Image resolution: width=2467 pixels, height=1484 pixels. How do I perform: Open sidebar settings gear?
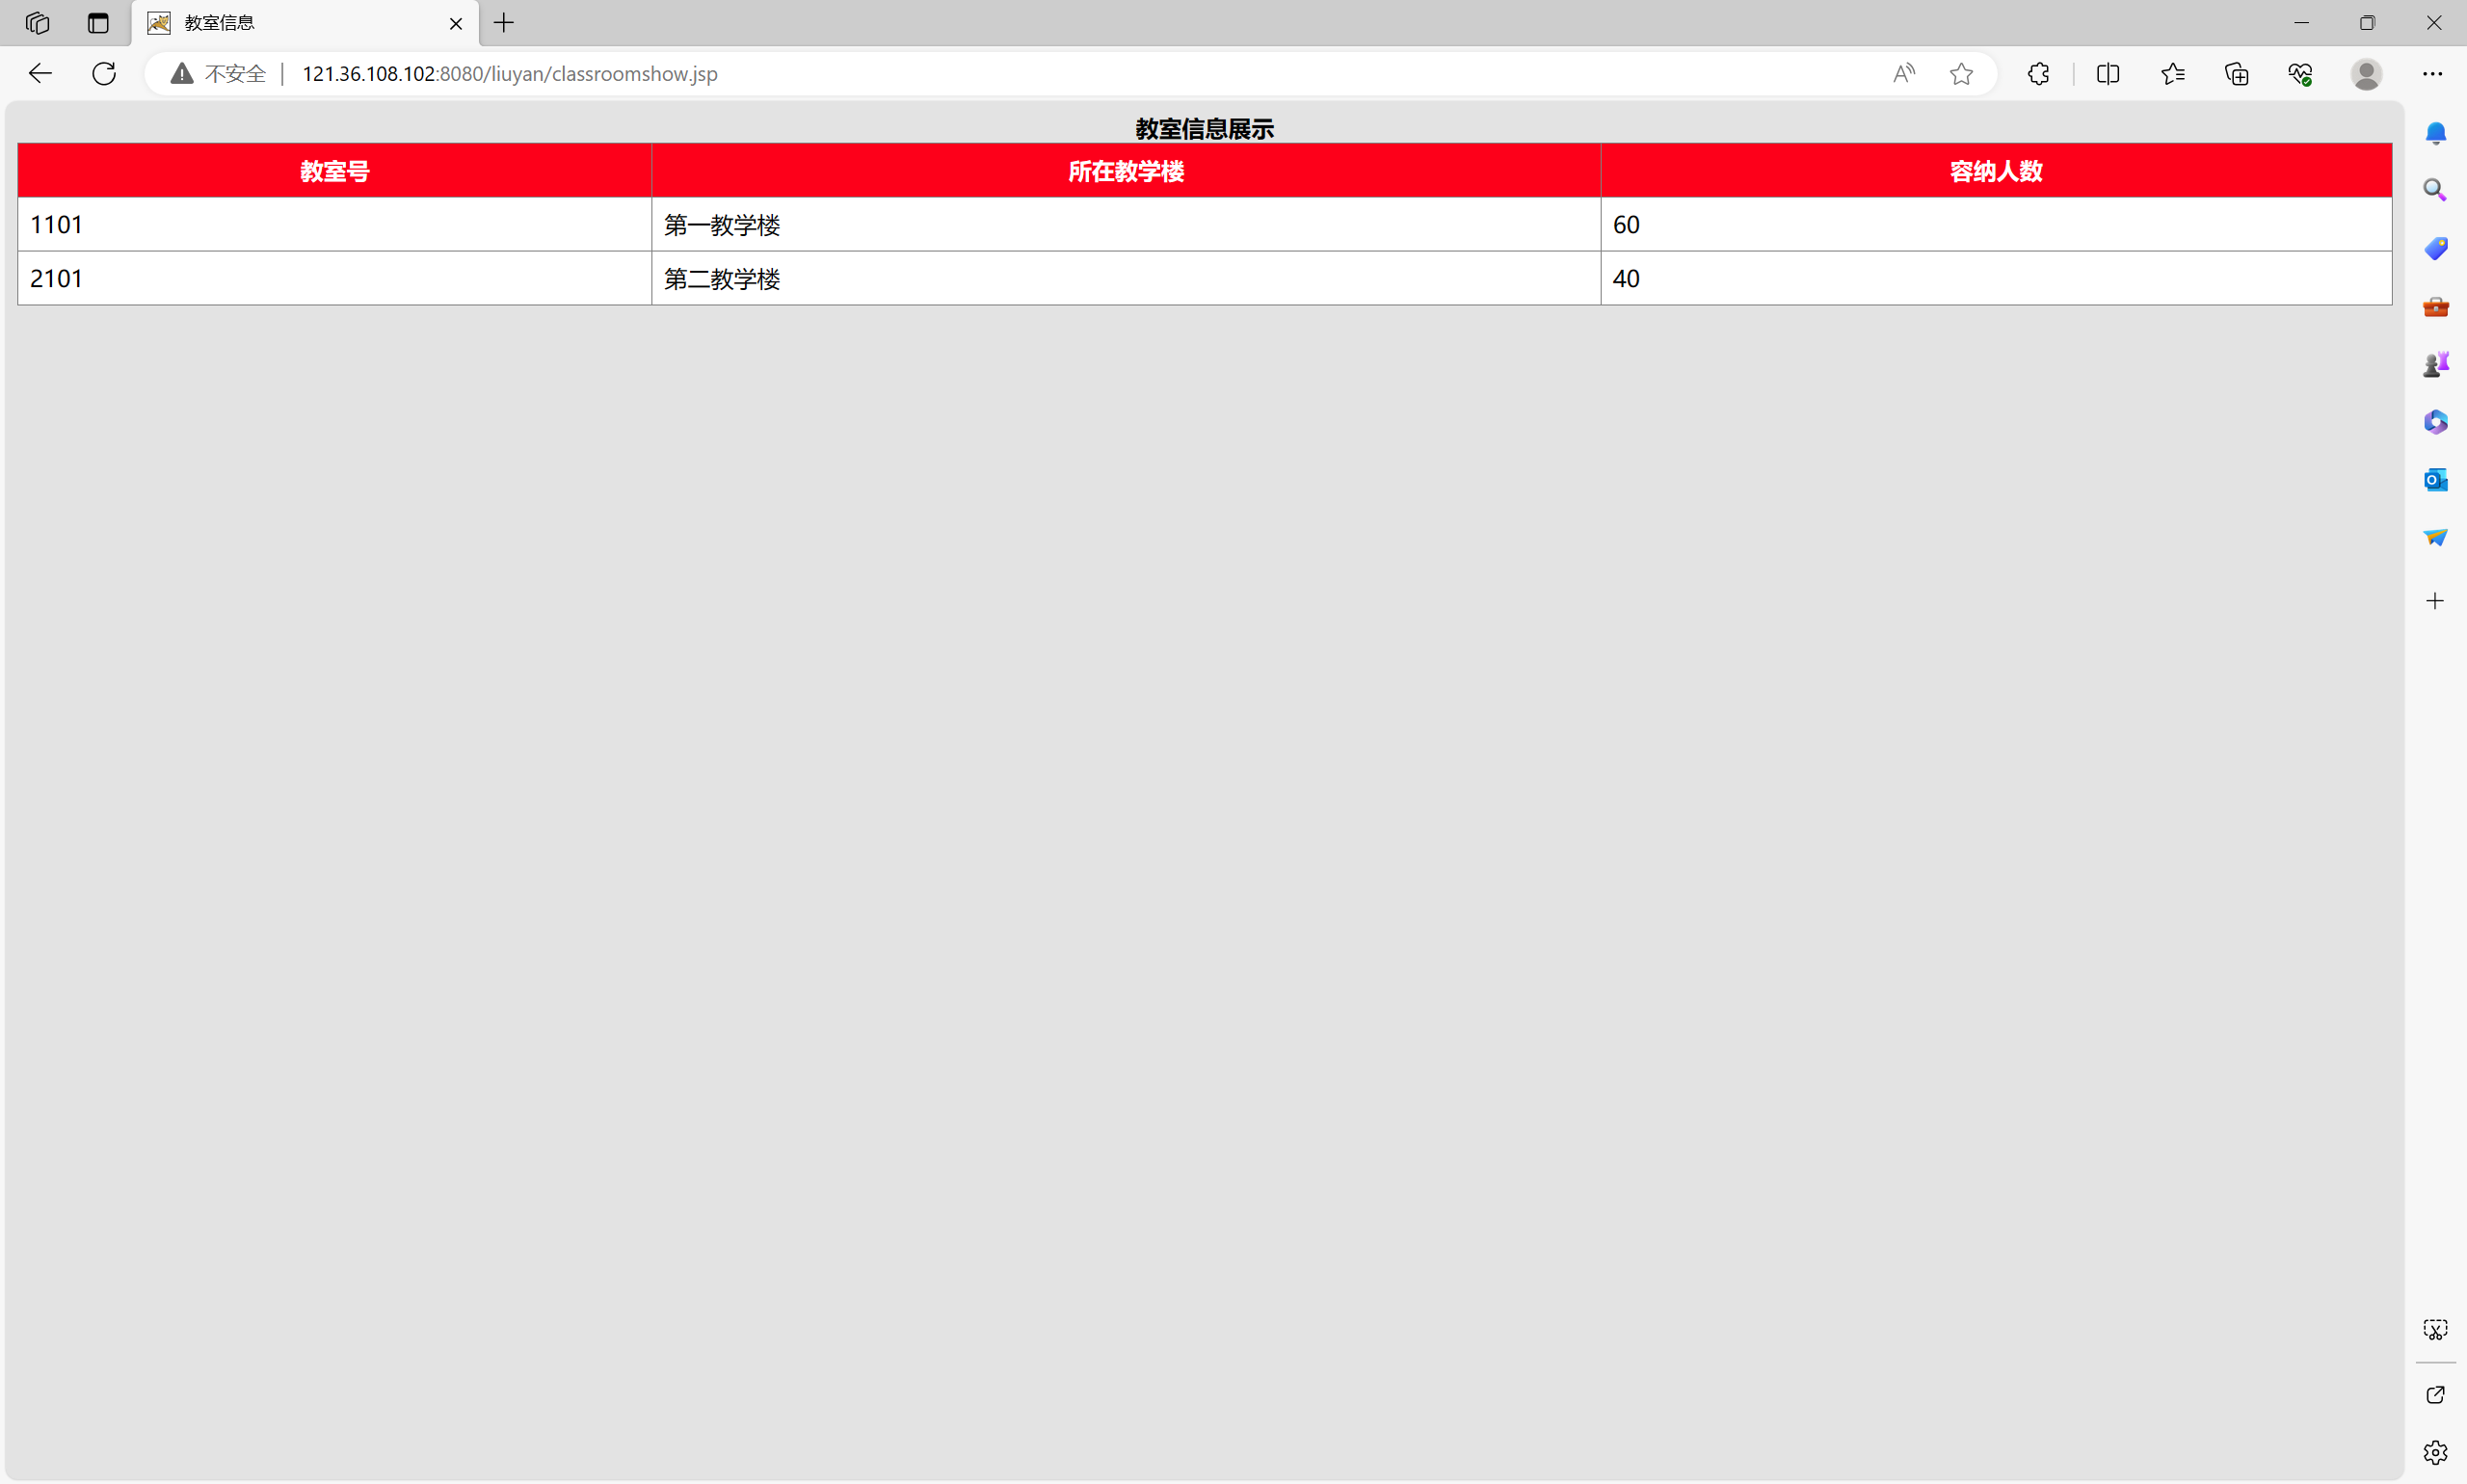coord(2436,1452)
